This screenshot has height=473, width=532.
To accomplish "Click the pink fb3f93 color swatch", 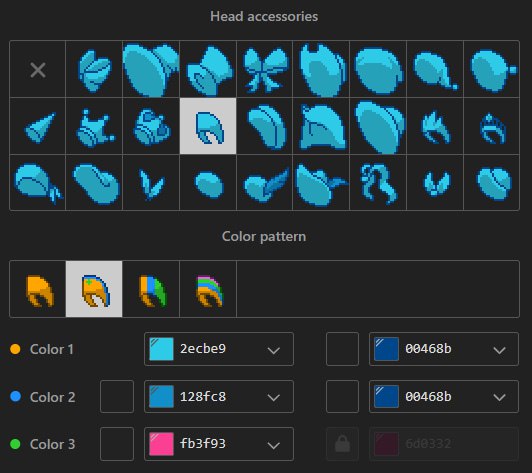I will (x=161, y=444).
